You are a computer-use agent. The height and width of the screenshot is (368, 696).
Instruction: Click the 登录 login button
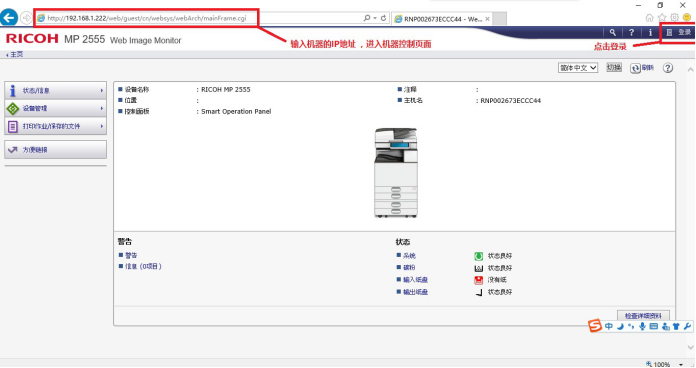coord(679,32)
